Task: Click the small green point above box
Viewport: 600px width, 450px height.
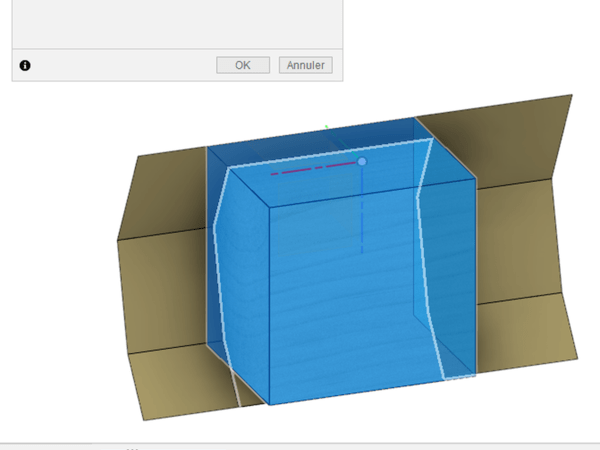Action: tap(326, 126)
